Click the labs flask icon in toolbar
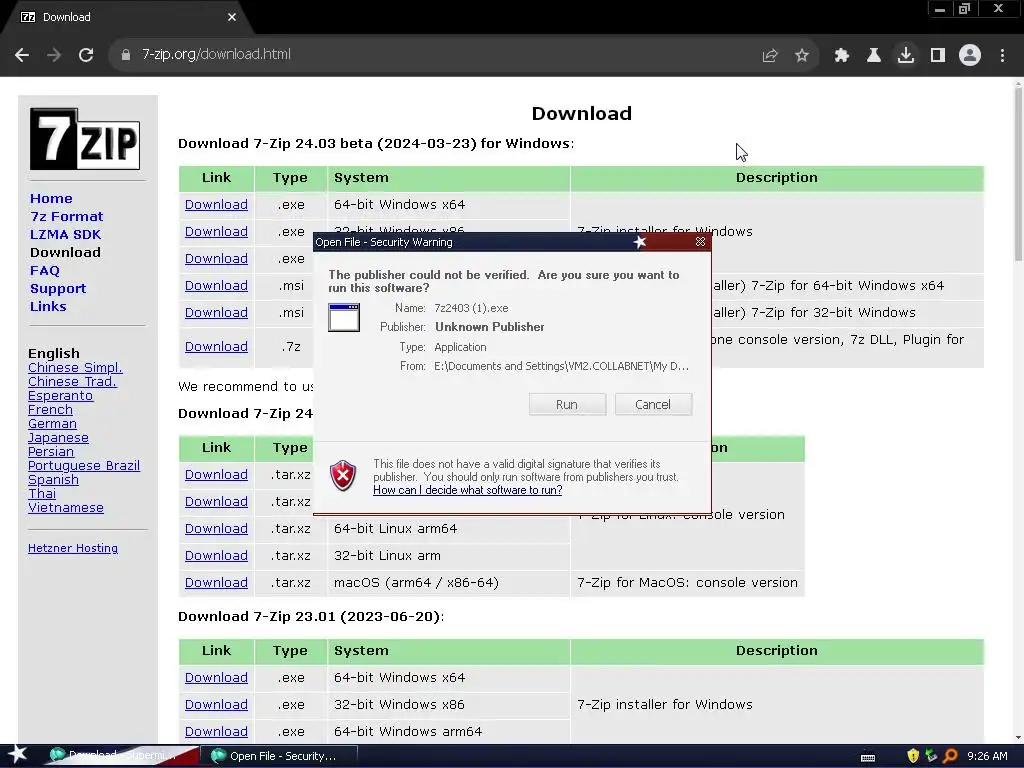The height and width of the screenshot is (768, 1024). point(874,56)
